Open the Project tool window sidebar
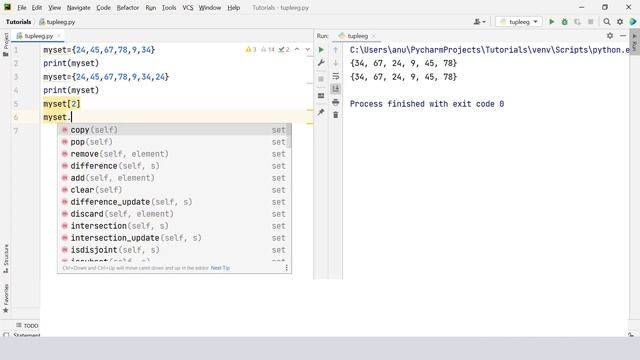The image size is (640, 360). [x=6, y=44]
